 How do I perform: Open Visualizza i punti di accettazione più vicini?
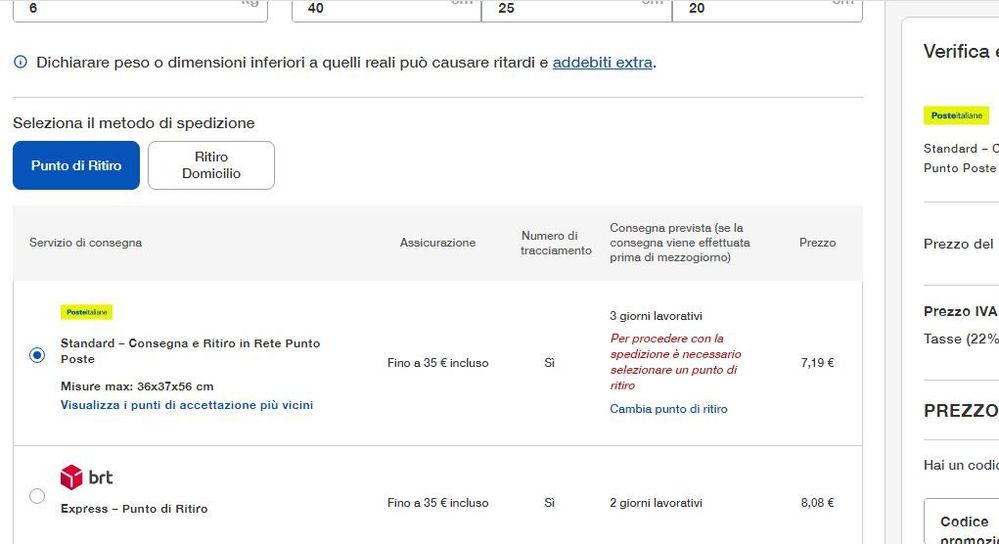[x=187, y=405]
